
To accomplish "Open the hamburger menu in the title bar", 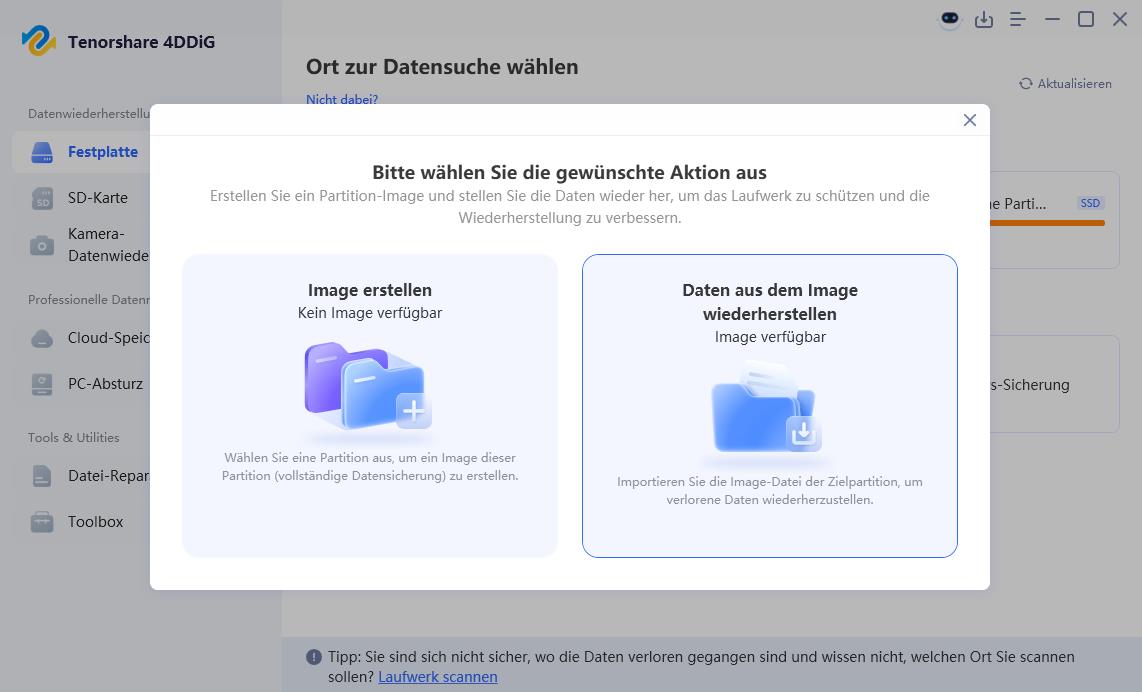I will point(1017,19).
